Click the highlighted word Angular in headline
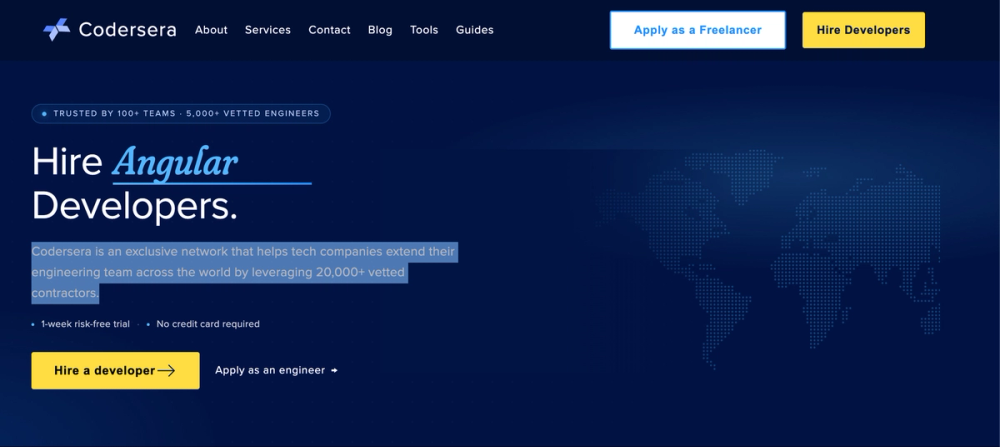The width and height of the screenshot is (1000, 447). pyautogui.click(x=175, y=162)
